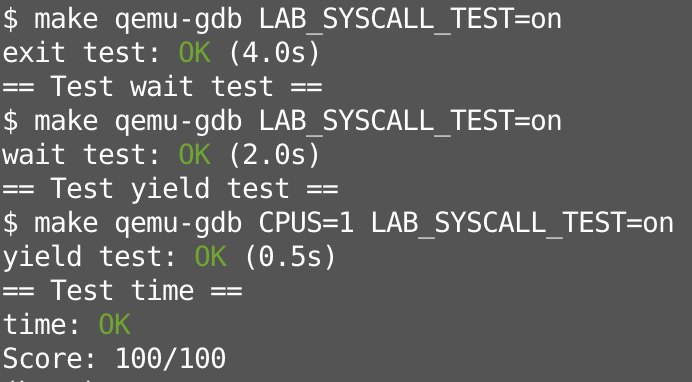Click the green OK after exit test

coord(195,53)
